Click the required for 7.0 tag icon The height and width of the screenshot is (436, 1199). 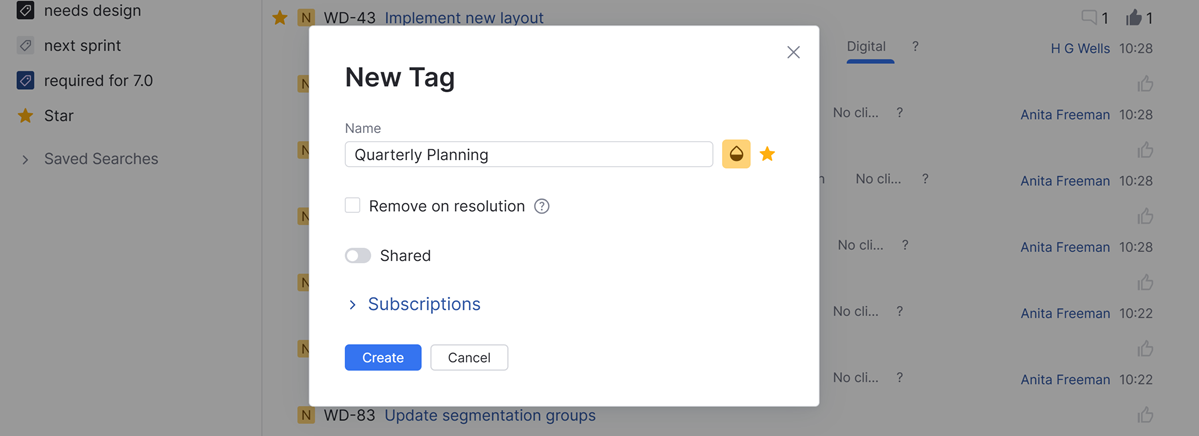click(x=26, y=80)
